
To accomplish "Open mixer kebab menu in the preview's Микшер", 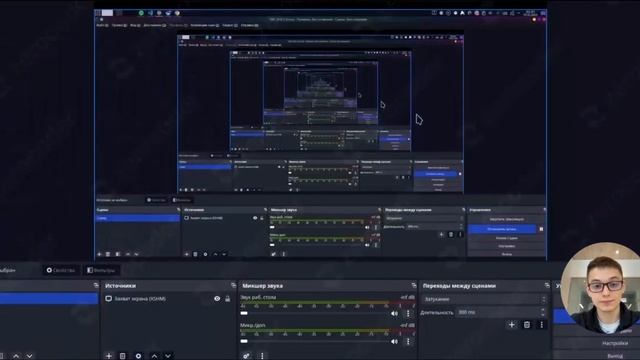I will (284, 254).
